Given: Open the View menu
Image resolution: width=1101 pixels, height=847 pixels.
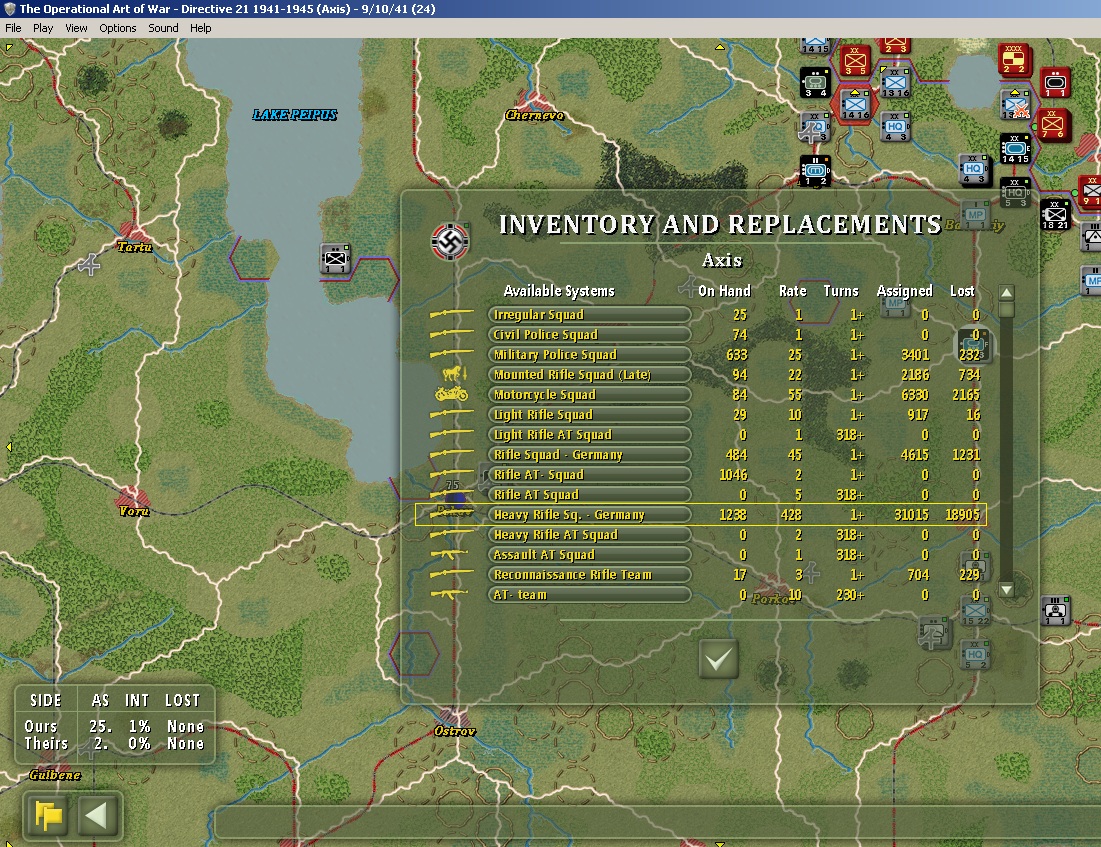Looking at the screenshot, I should tap(76, 28).
